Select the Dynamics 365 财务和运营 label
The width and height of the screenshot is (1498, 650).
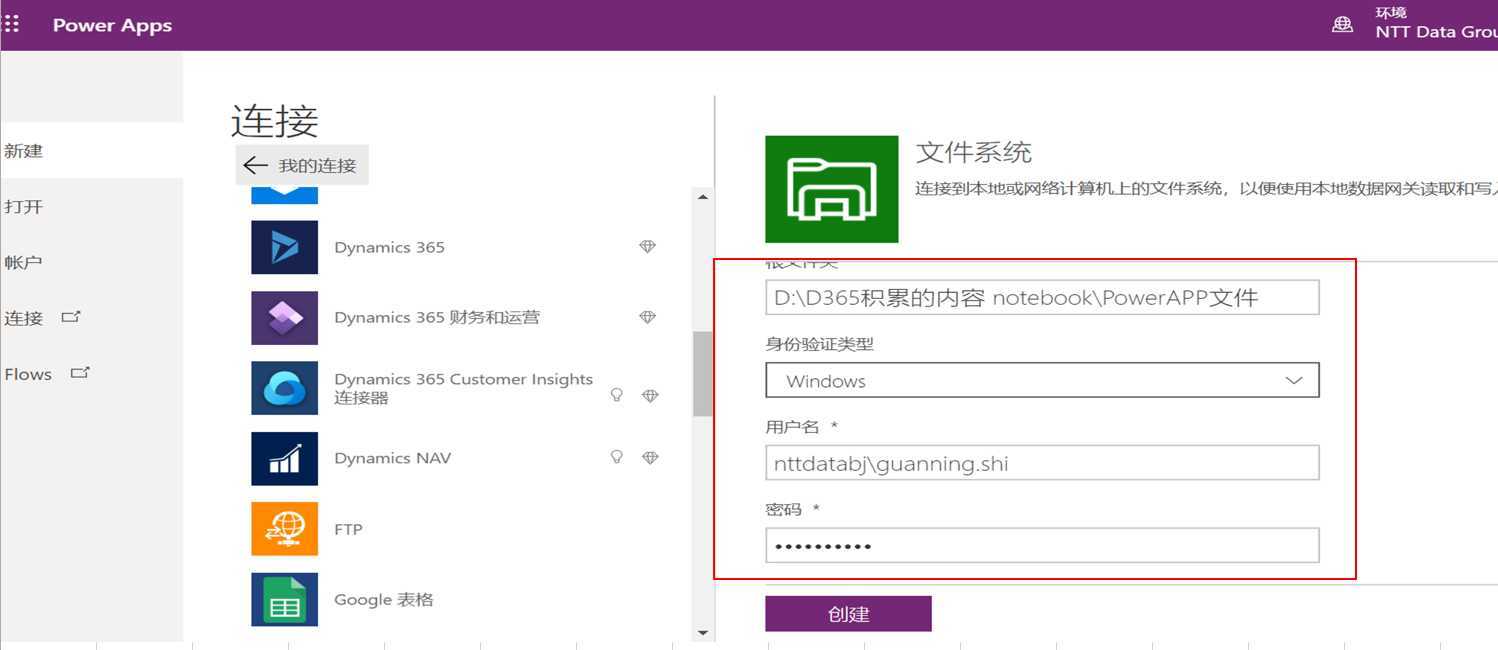pos(437,317)
